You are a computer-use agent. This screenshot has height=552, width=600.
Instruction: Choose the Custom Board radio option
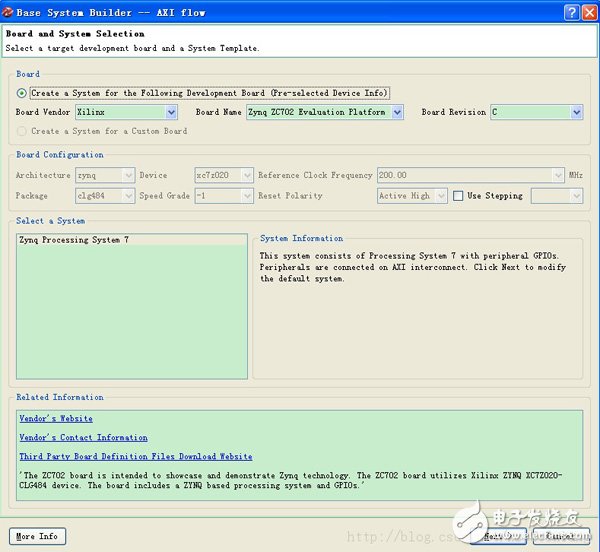point(23,131)
